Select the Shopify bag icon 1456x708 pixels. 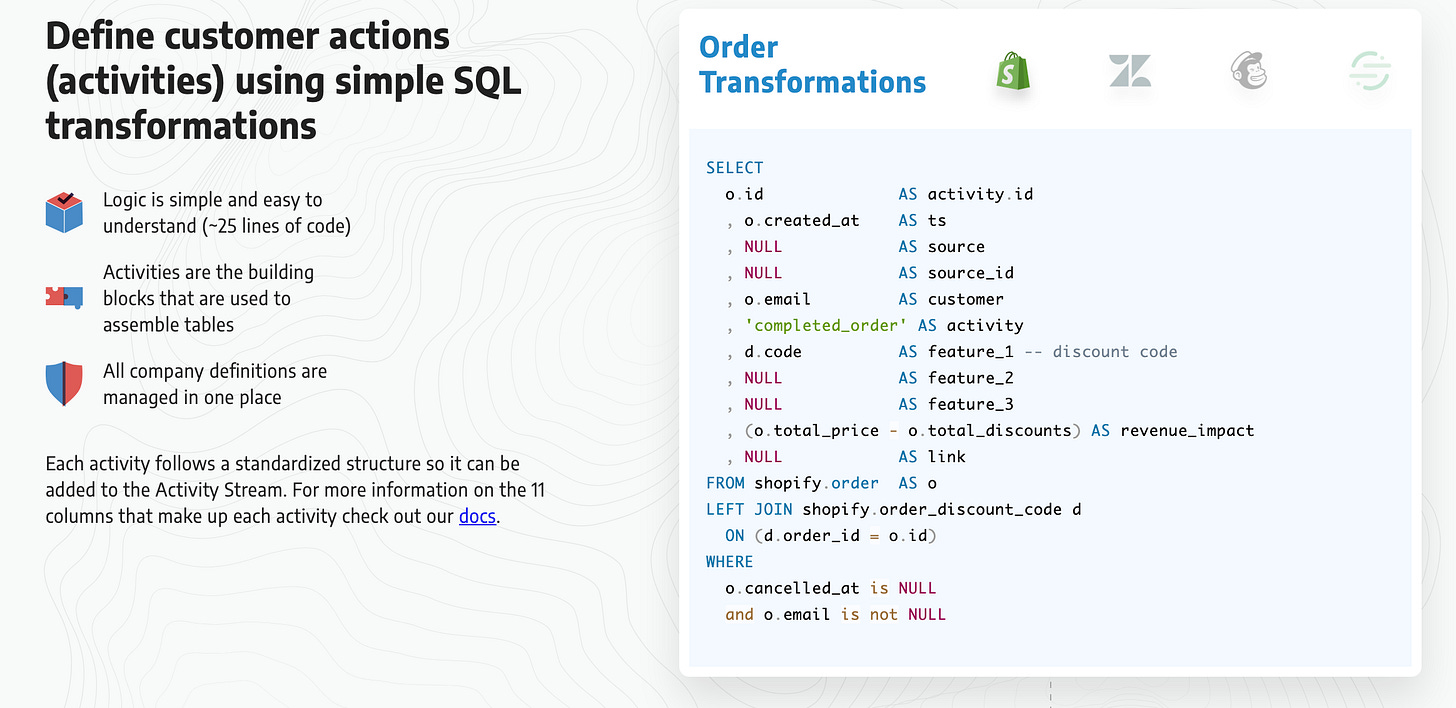[x=1012, y=73]
